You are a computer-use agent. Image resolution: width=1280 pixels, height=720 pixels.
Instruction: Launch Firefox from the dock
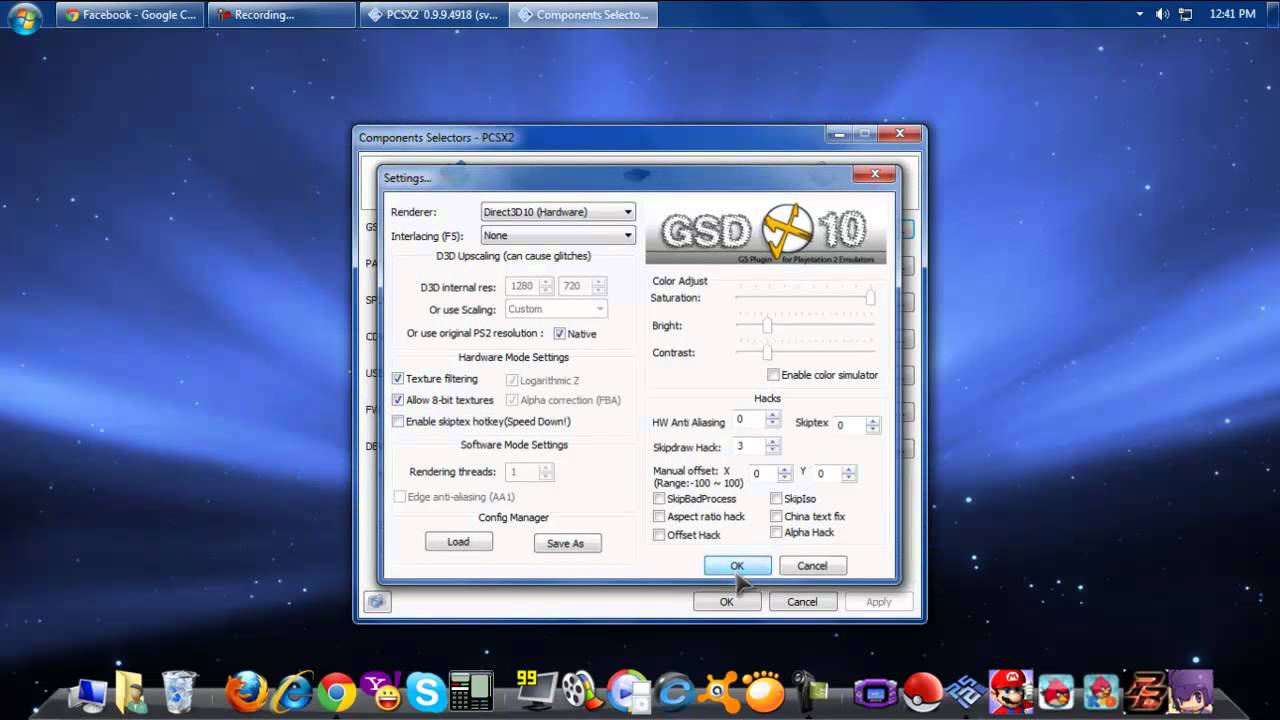(x=246, y=692)
